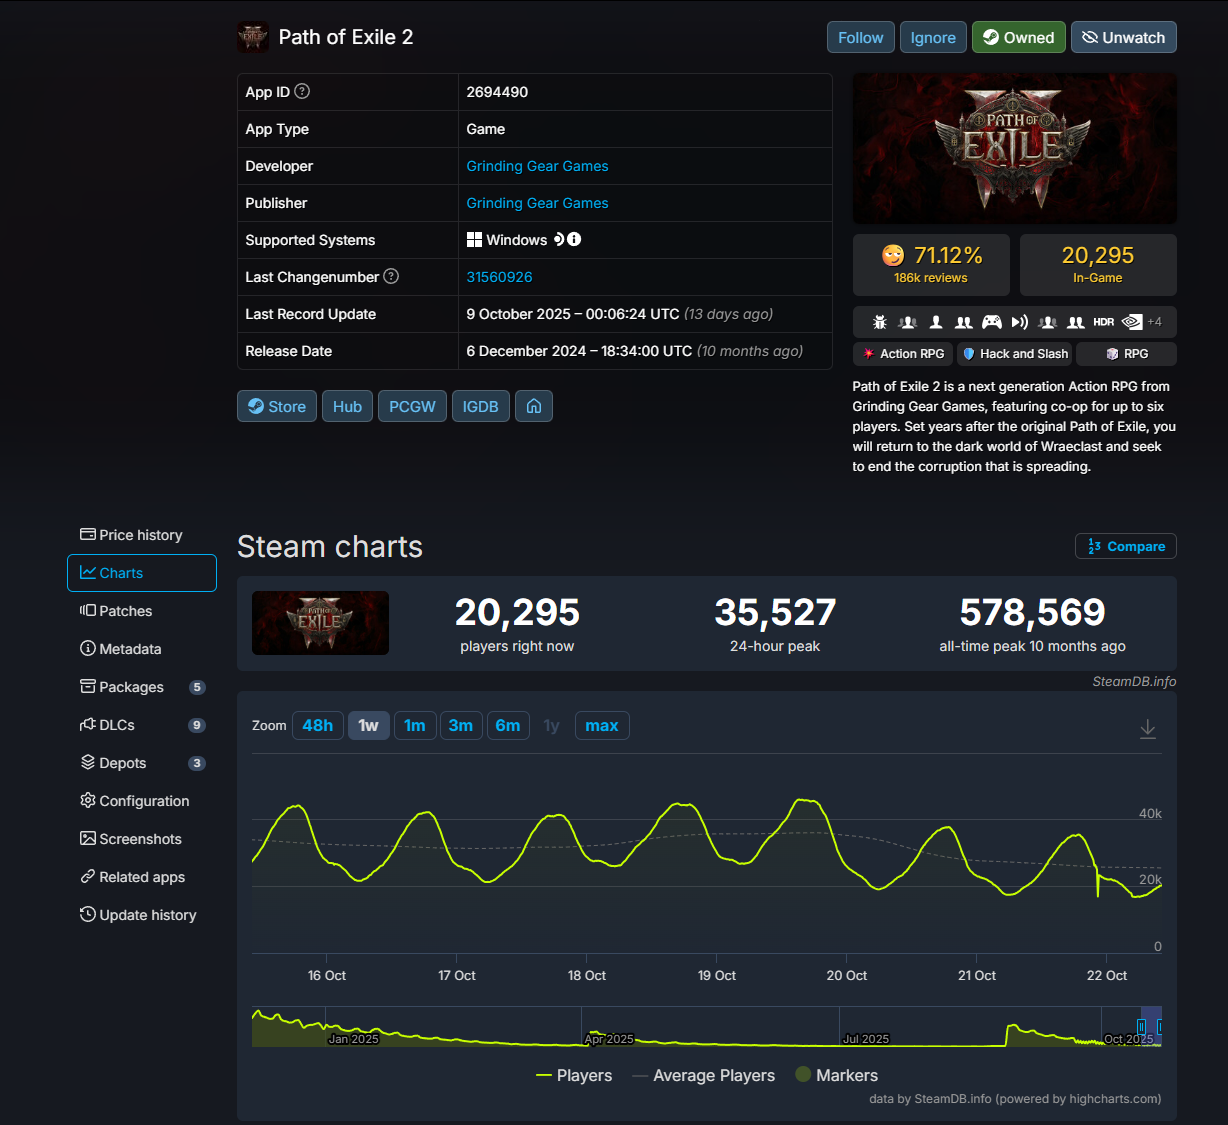Click the small game thumbnail in Steam charts

320,623
